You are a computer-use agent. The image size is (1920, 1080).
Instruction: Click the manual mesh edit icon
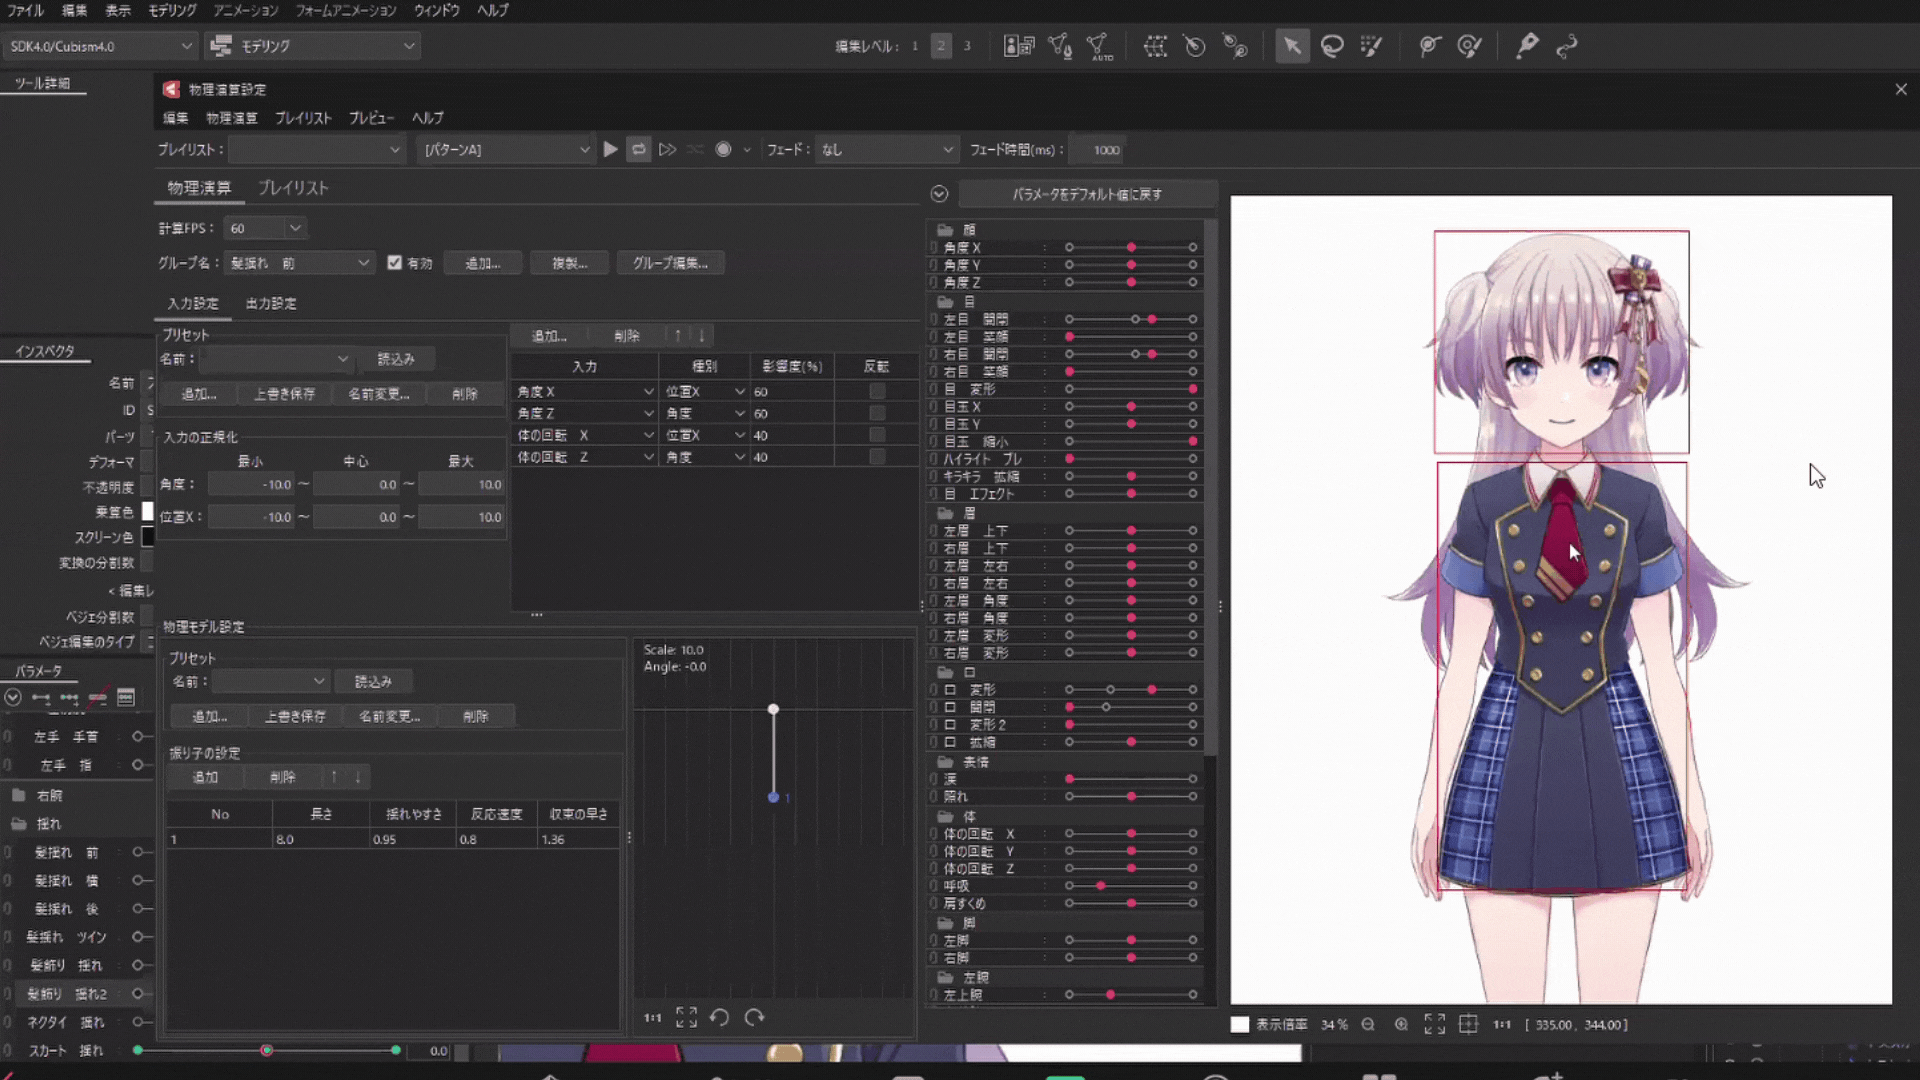click(1059, 46)
